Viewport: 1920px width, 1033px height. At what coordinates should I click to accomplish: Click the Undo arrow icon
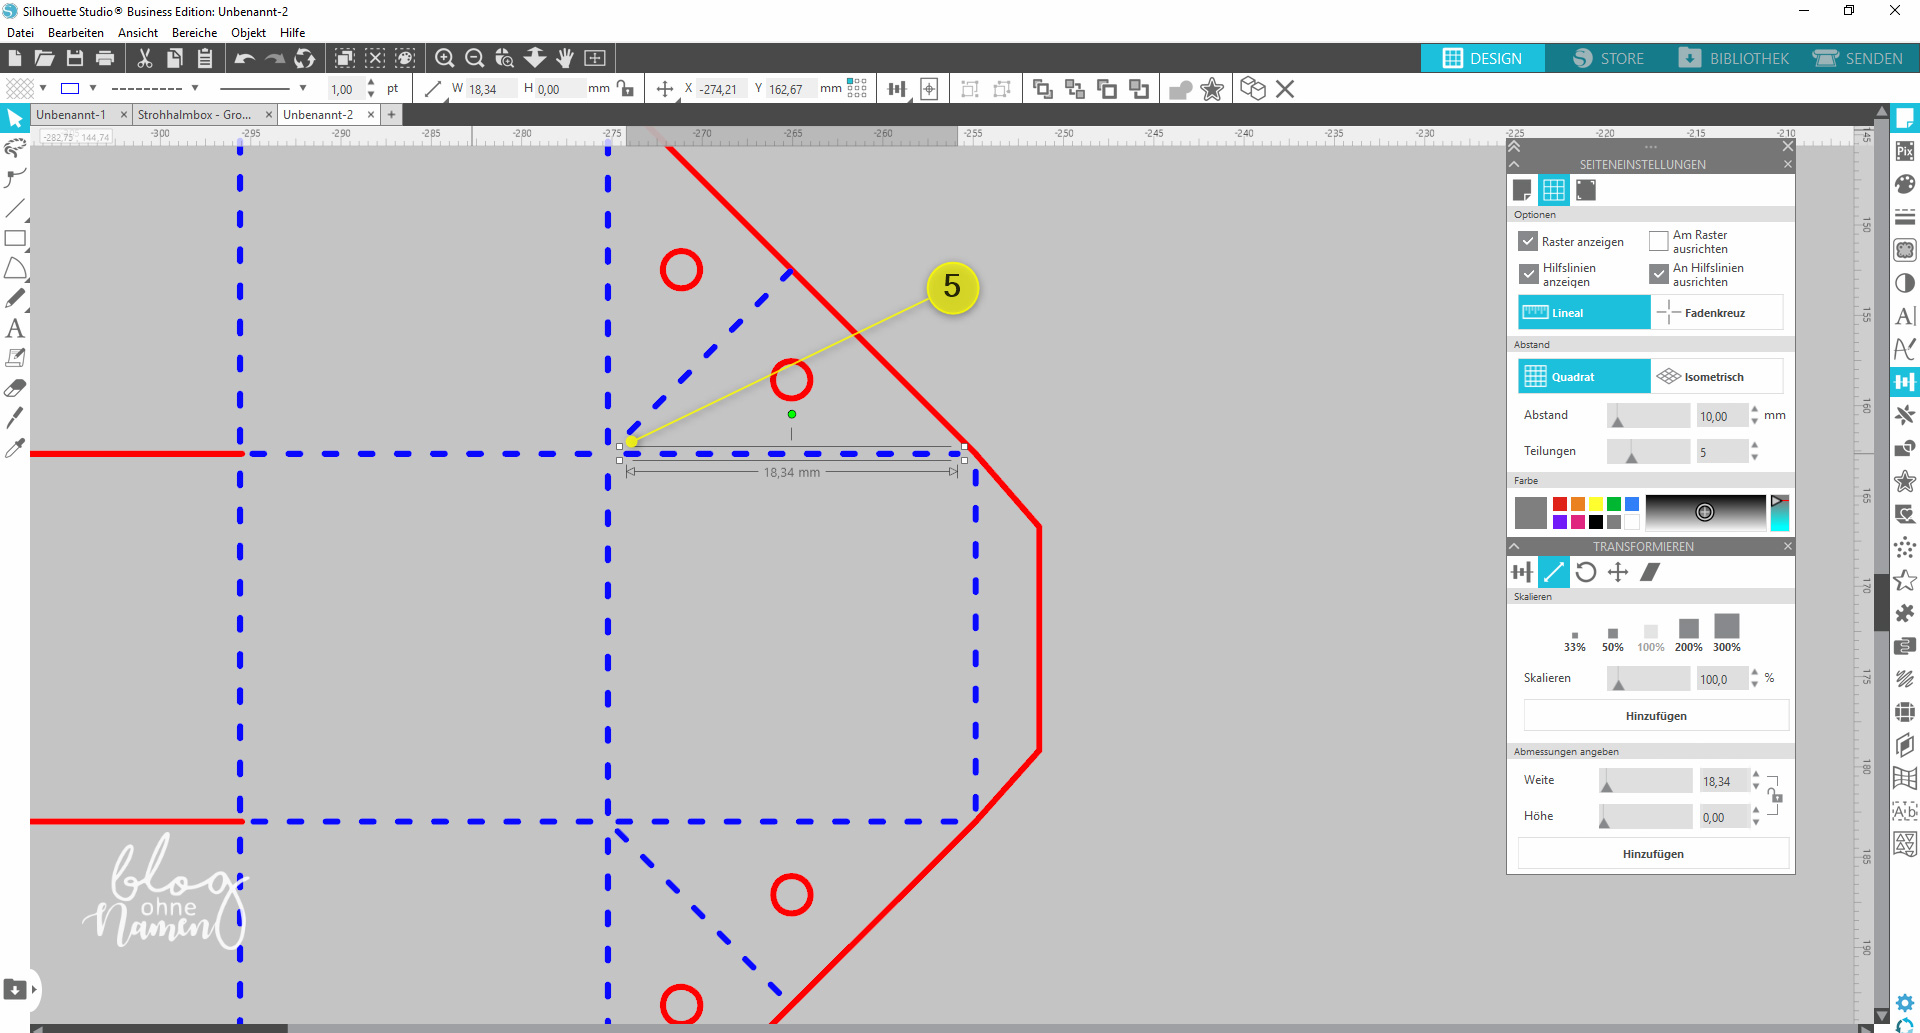coord(244,59)
